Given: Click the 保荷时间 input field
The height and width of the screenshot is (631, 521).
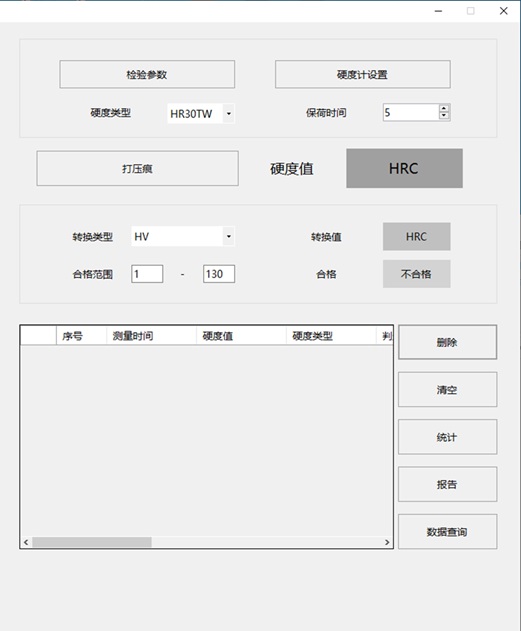Looking at the screenshot, I should click(x=411, y=113).
